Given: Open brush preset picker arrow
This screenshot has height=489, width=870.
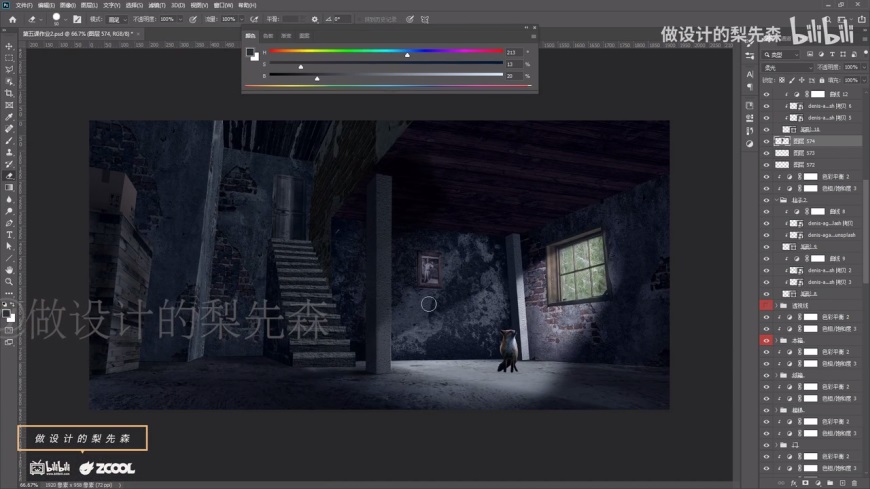Looking at the screenshot, I should (65, 19).
